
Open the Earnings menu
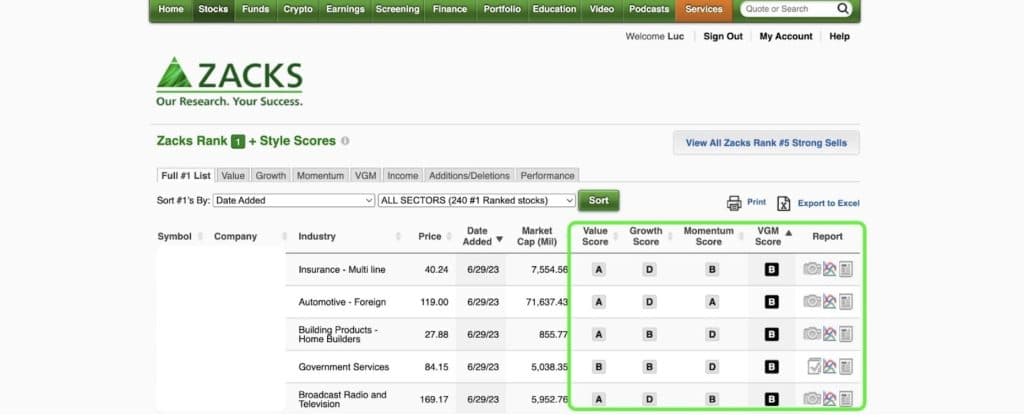pyautogui.click(x=345, y=10)
